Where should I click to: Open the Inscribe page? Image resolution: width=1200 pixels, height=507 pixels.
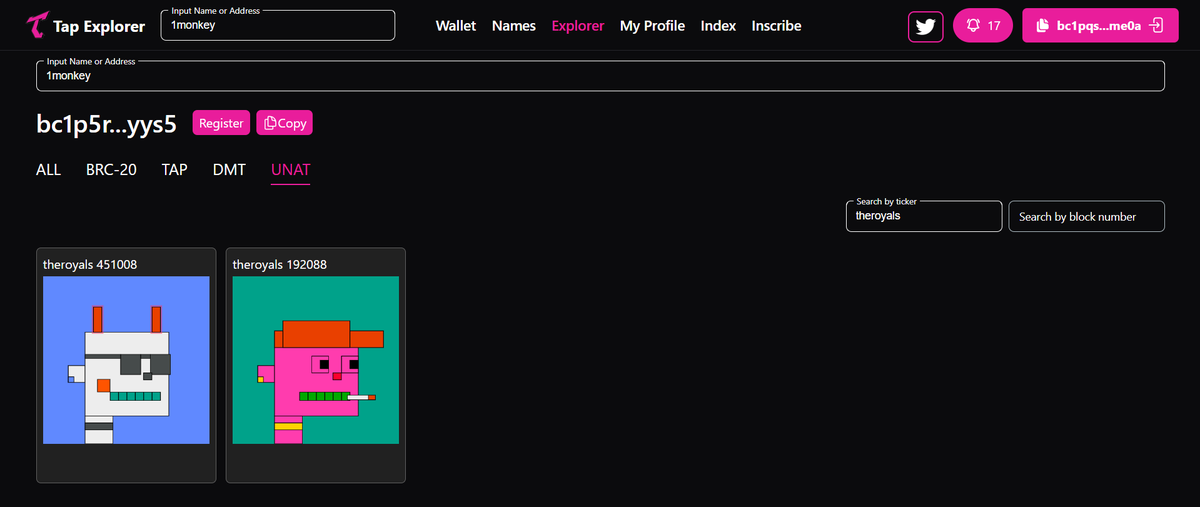tap(776, 26)
